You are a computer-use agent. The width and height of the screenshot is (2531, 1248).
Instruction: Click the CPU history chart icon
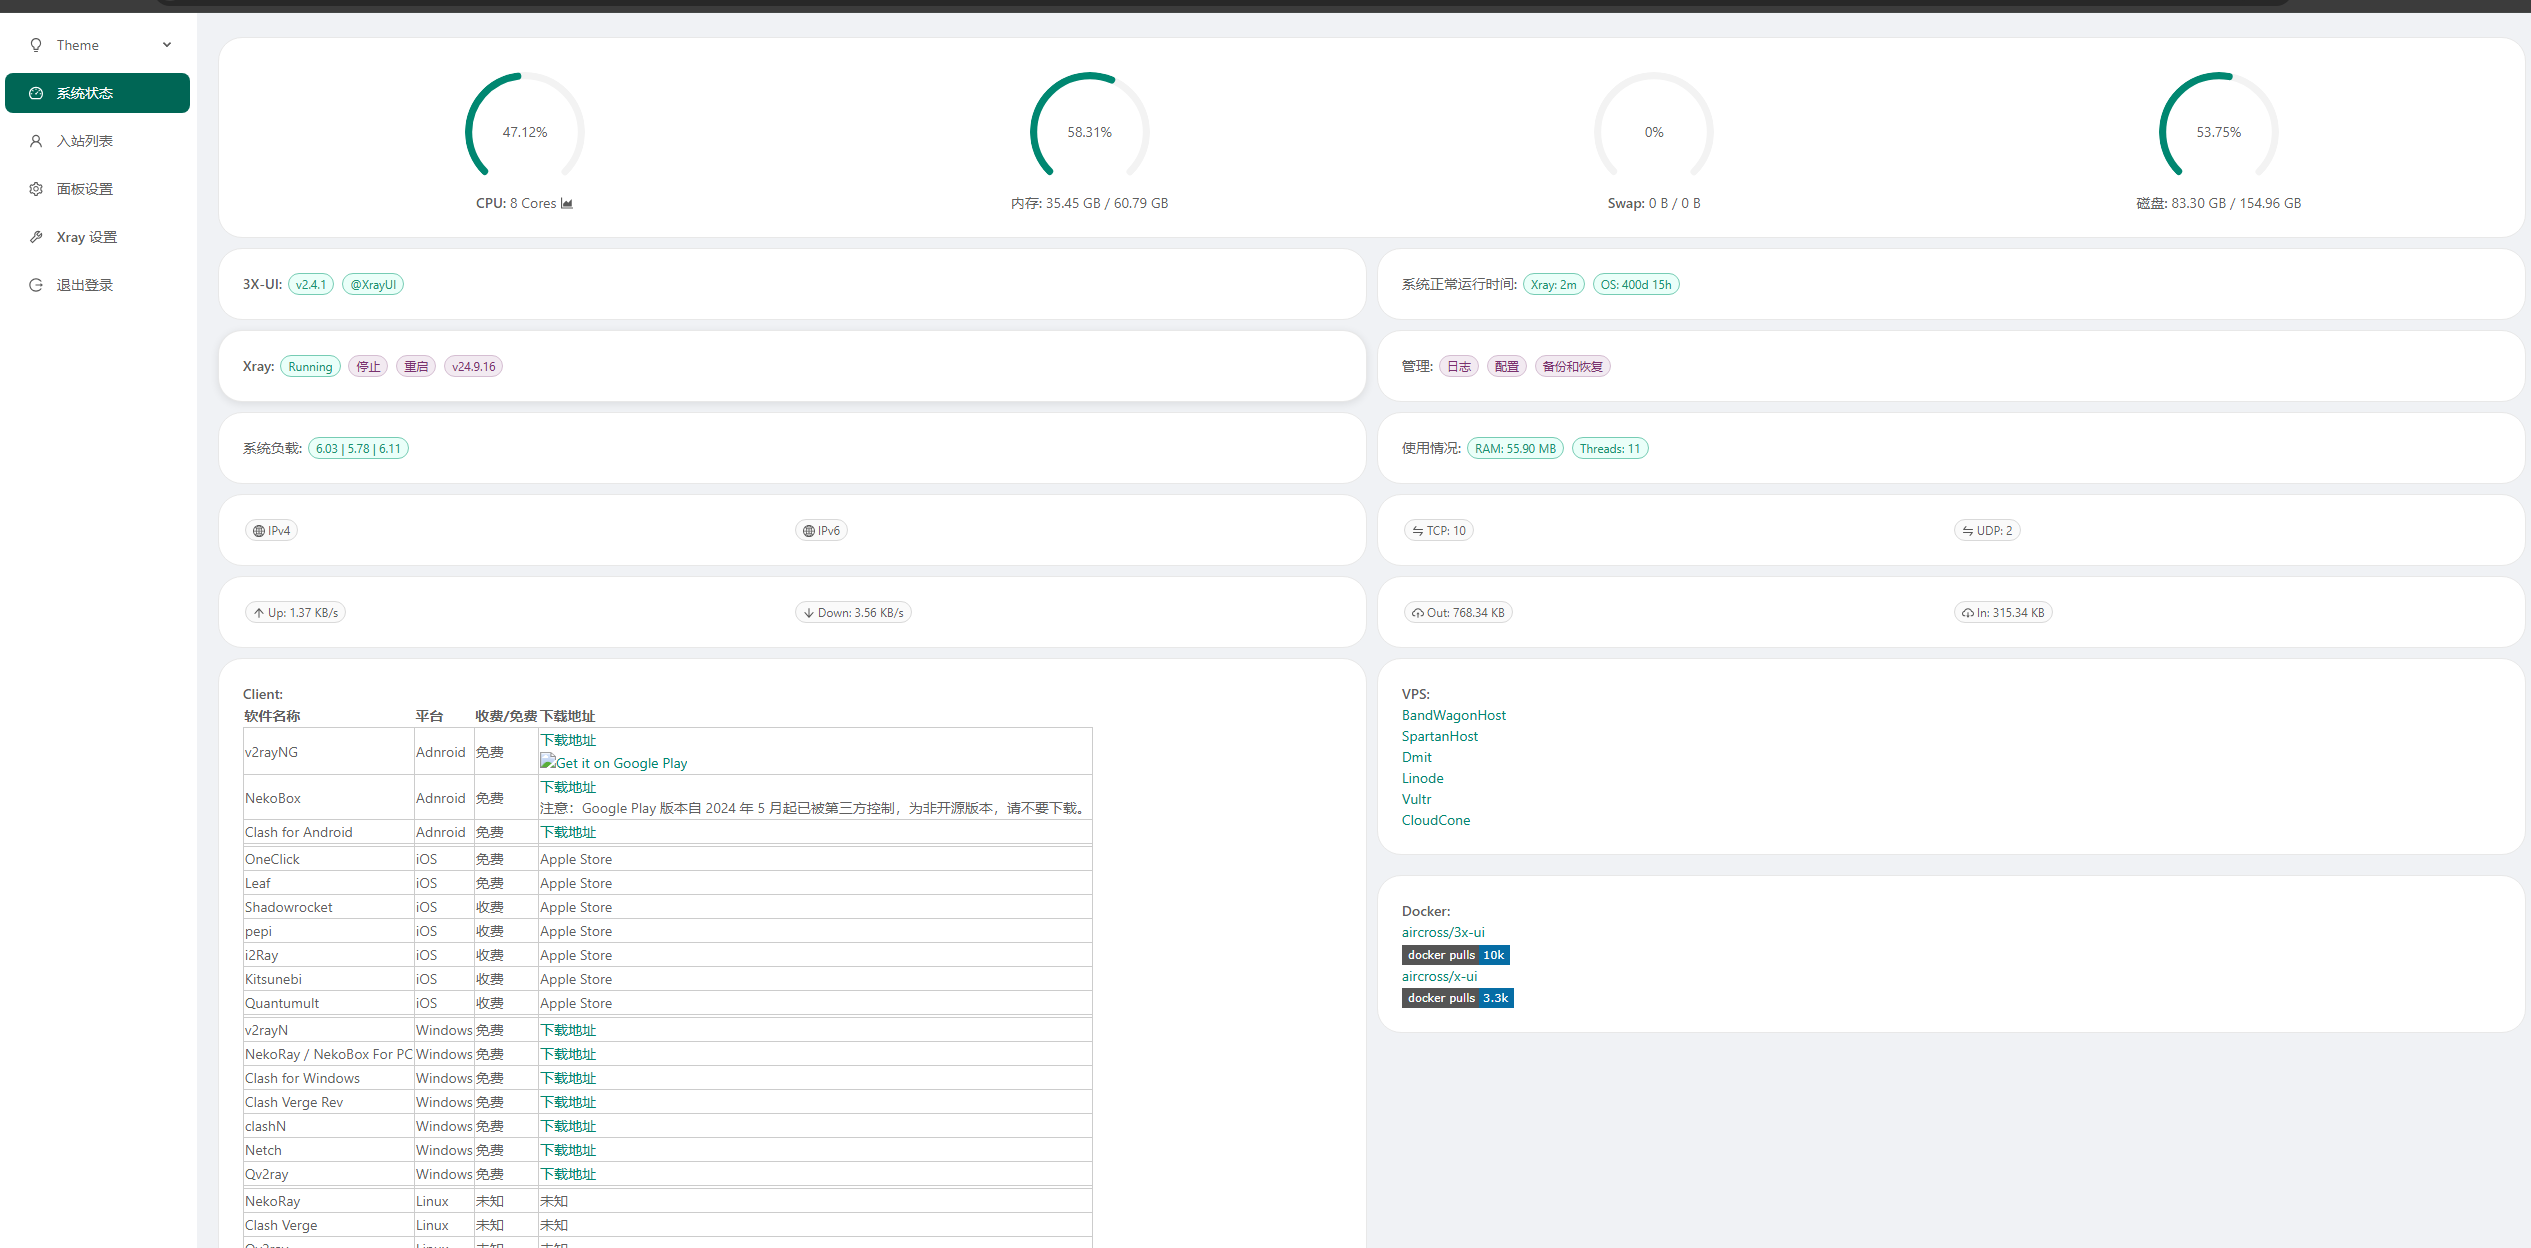pyautogui.click(x=567, y=203)
